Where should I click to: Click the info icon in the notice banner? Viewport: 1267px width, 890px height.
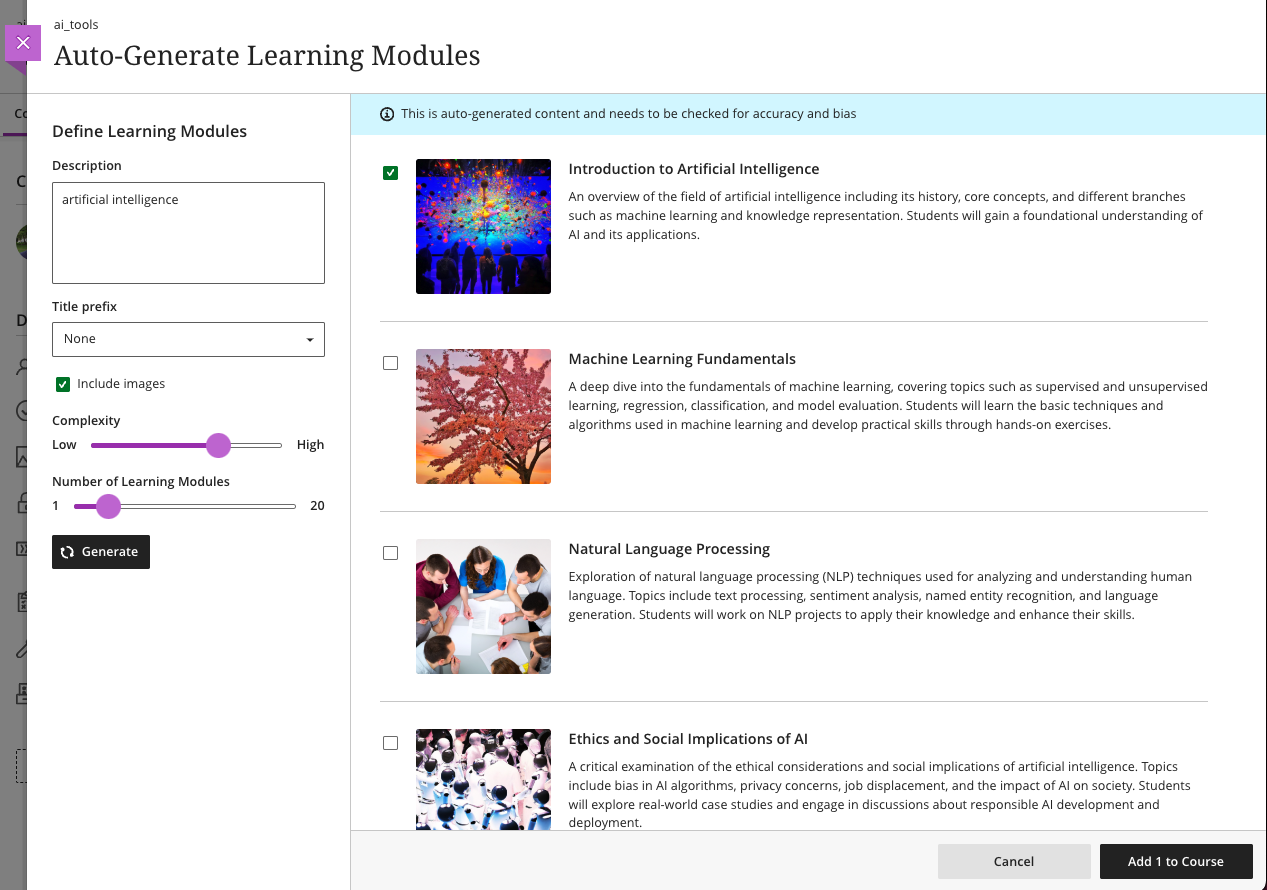[x=387, y=114]
